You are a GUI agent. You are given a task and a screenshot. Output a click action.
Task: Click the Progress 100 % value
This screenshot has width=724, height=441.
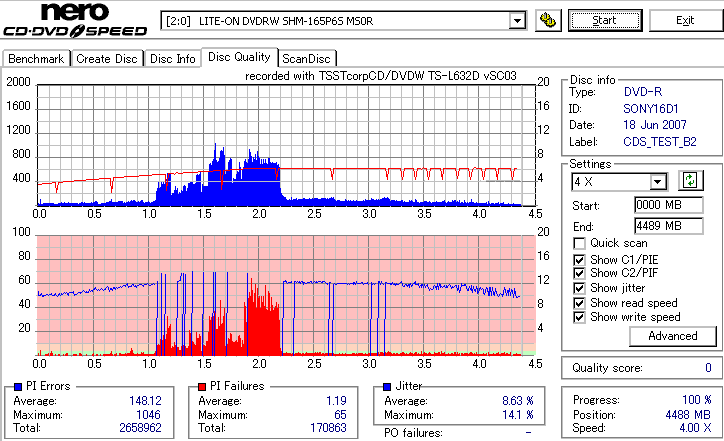(697, 399)
